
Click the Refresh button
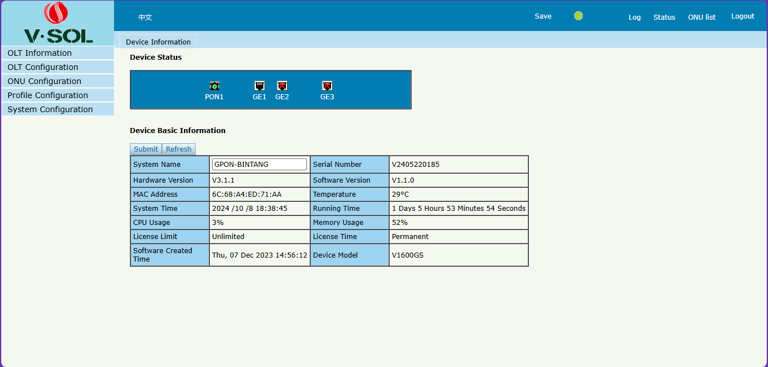[x=179, y=149]
